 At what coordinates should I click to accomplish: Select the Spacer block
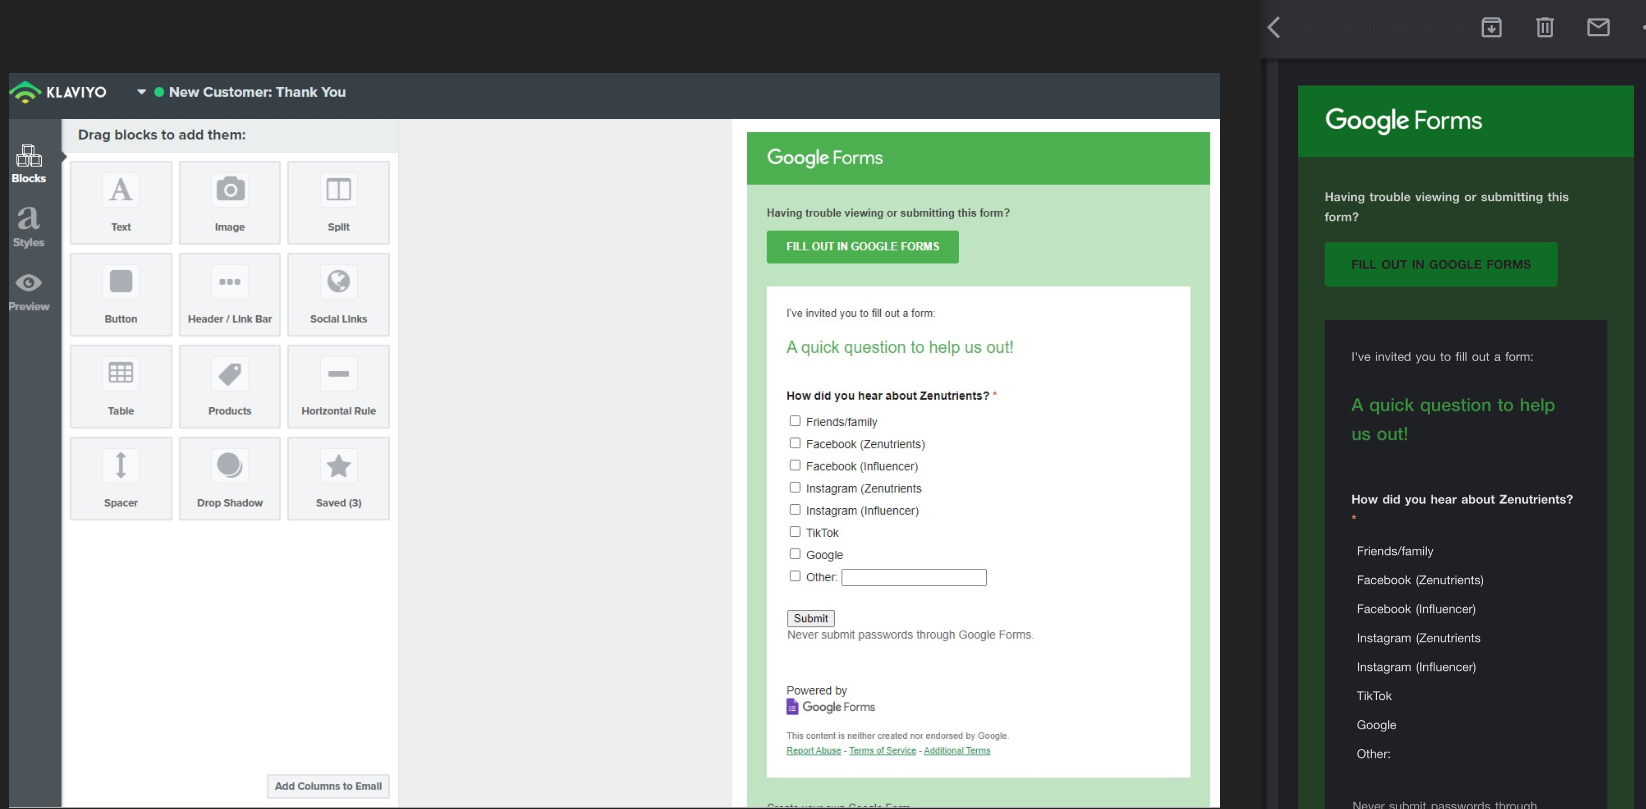click(x=121, y=478)
